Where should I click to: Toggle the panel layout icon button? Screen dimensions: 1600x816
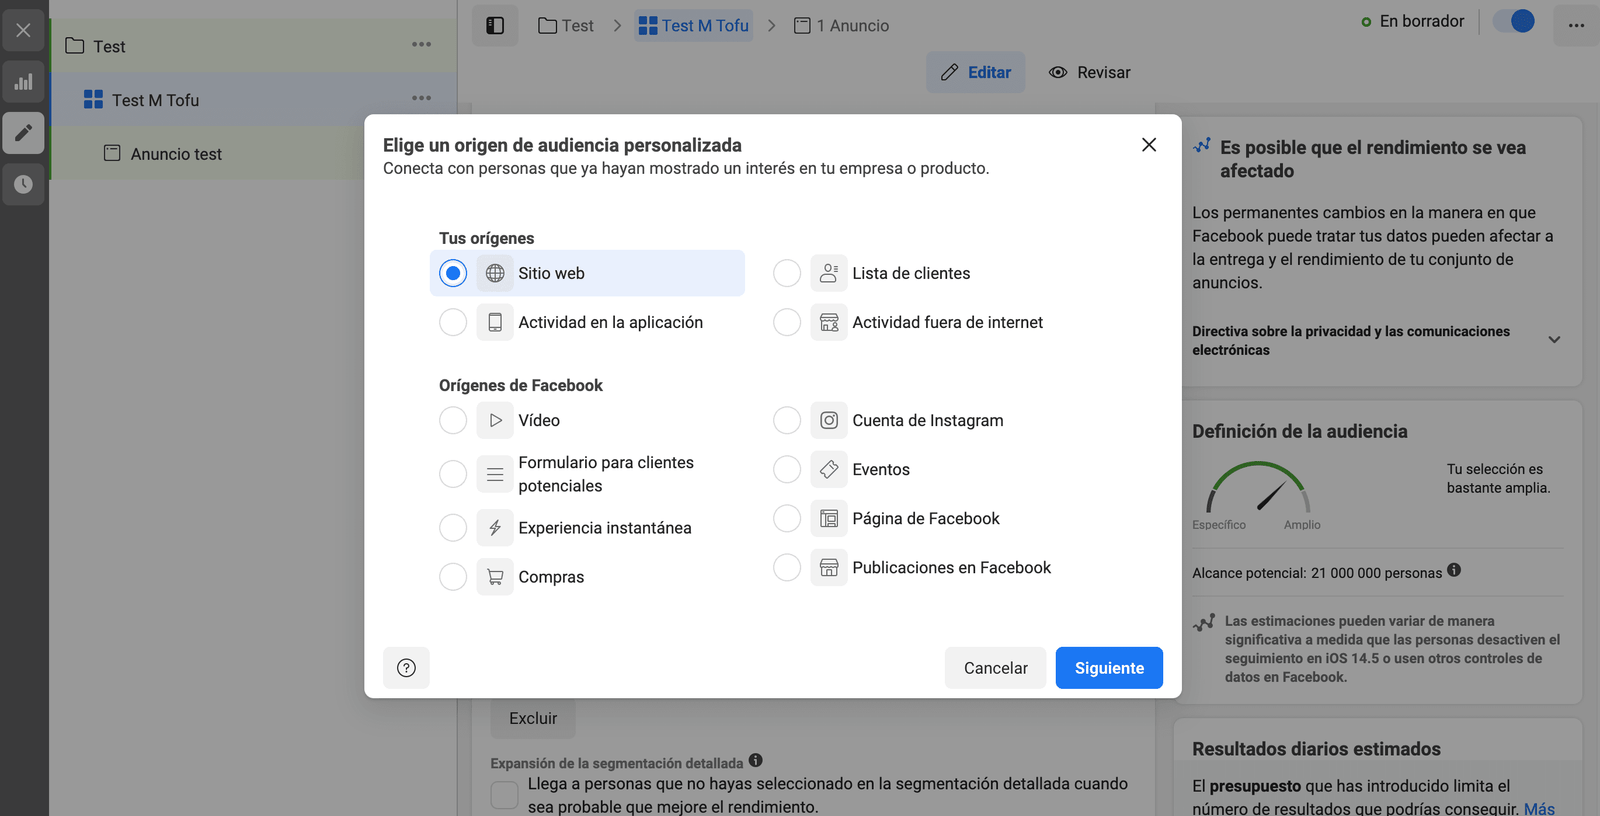(495, 25)
